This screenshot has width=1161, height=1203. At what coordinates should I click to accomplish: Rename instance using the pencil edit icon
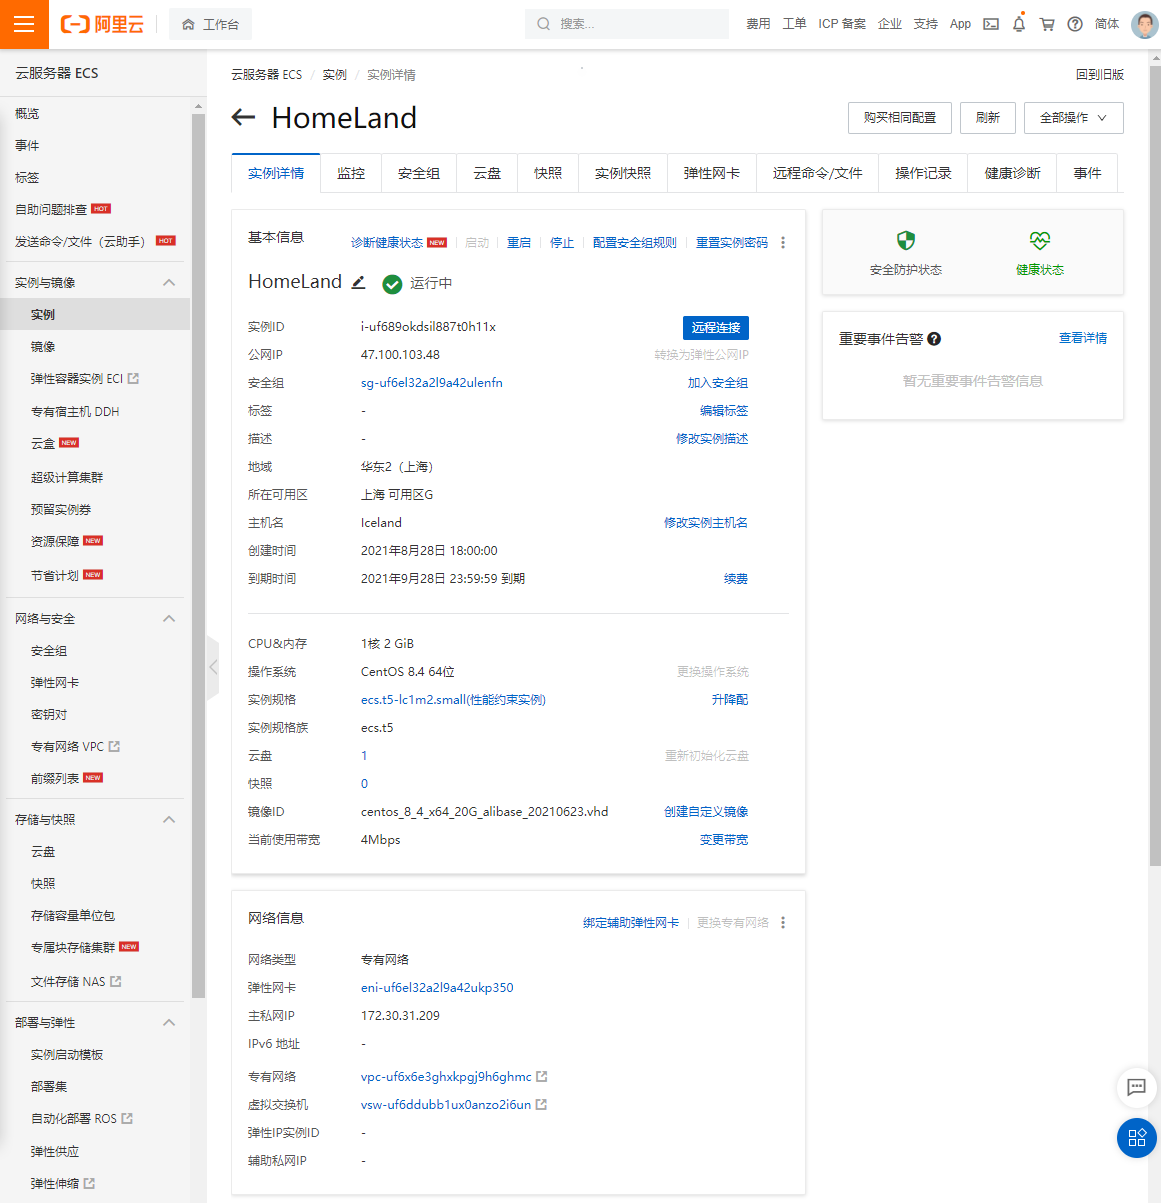click(359, 283)
